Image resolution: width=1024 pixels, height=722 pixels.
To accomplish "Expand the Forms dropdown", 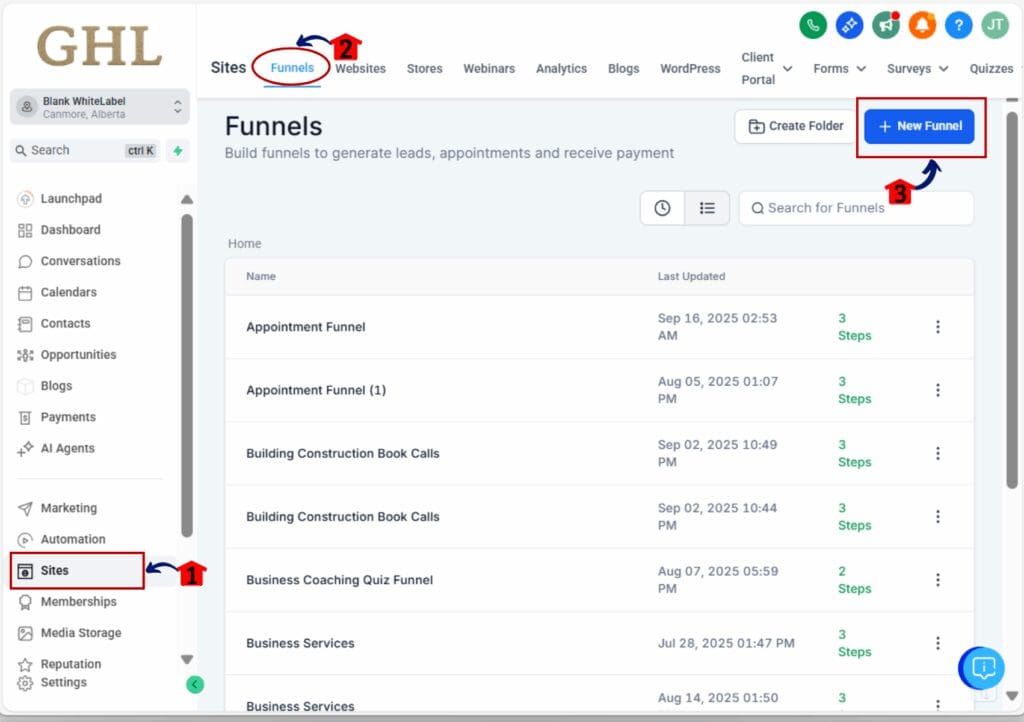I will [839, 68].
